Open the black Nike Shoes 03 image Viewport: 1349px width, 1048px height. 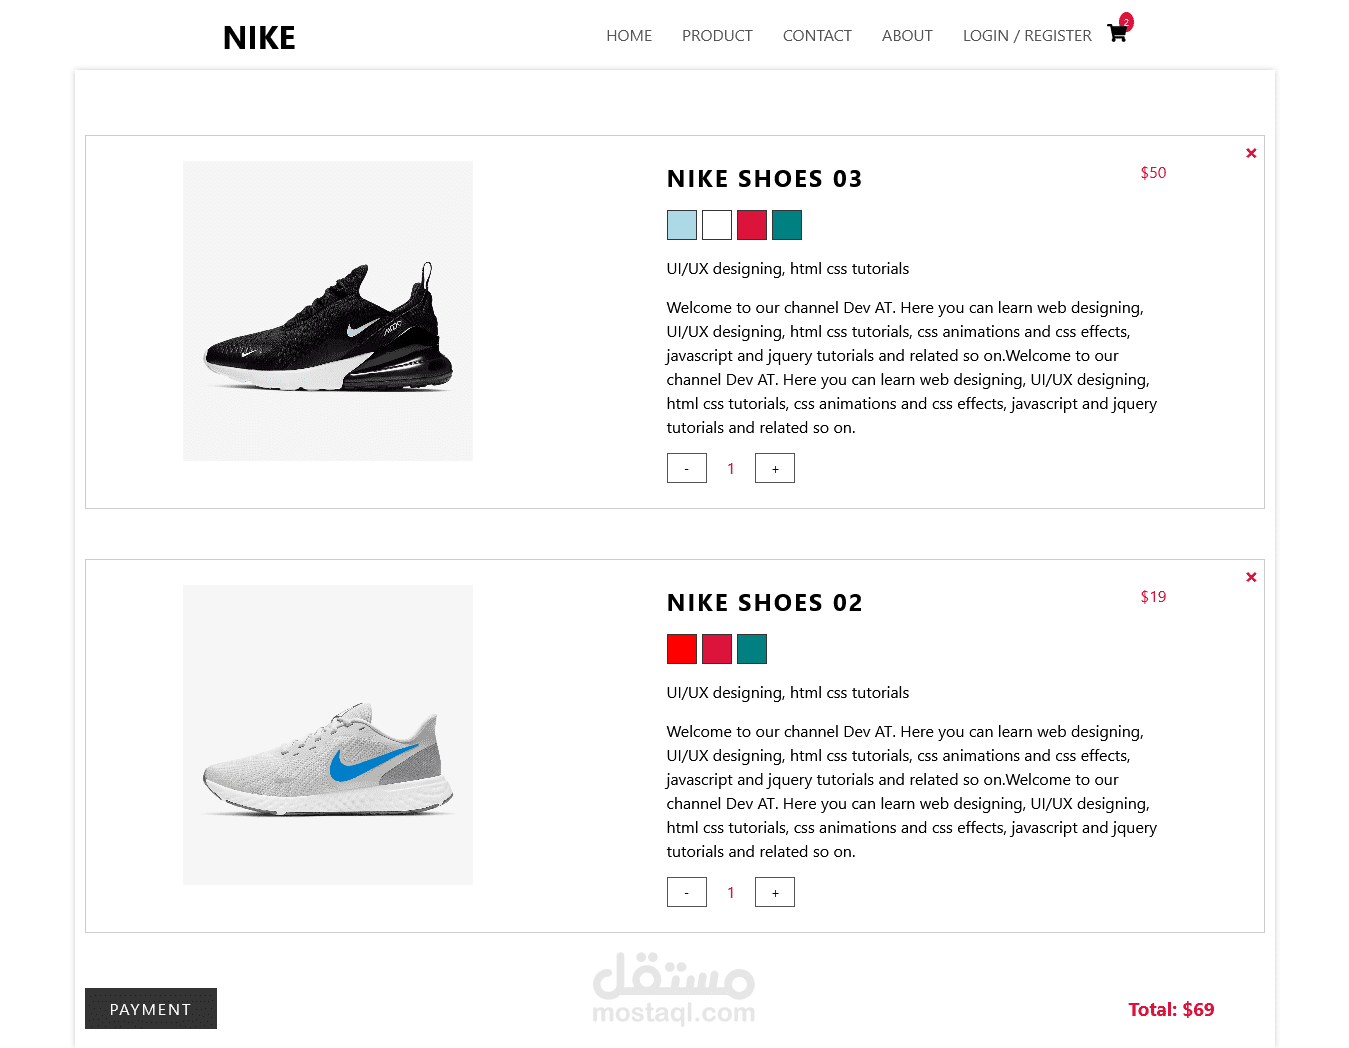click(328, 311)
